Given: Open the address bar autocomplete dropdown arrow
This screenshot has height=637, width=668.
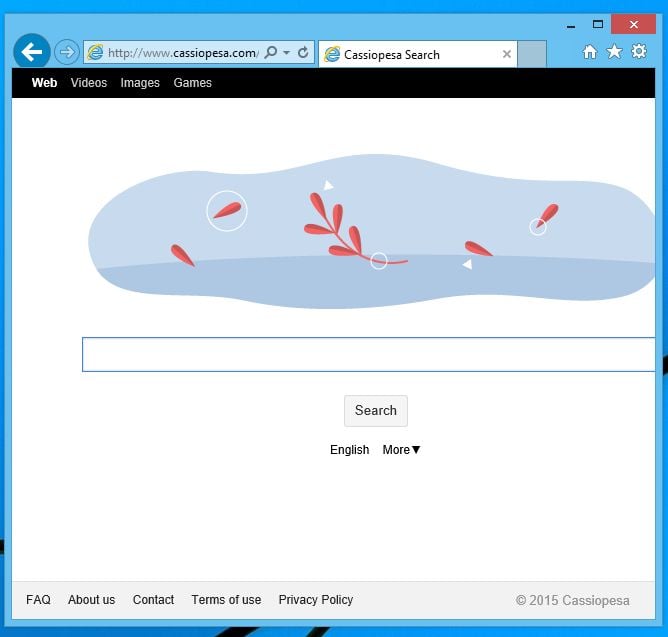Looking at the screenshot, I should (x=287, y=52).
